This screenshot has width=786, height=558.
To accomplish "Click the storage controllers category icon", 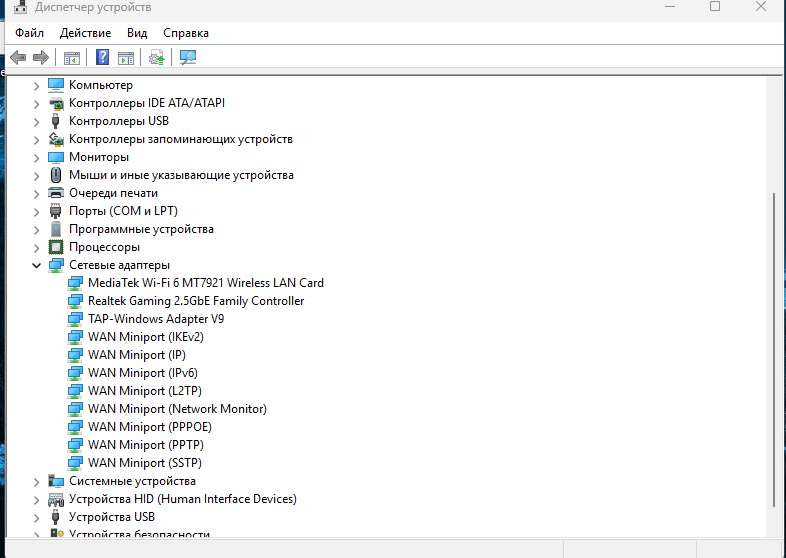I will click(x=56, y=139).
